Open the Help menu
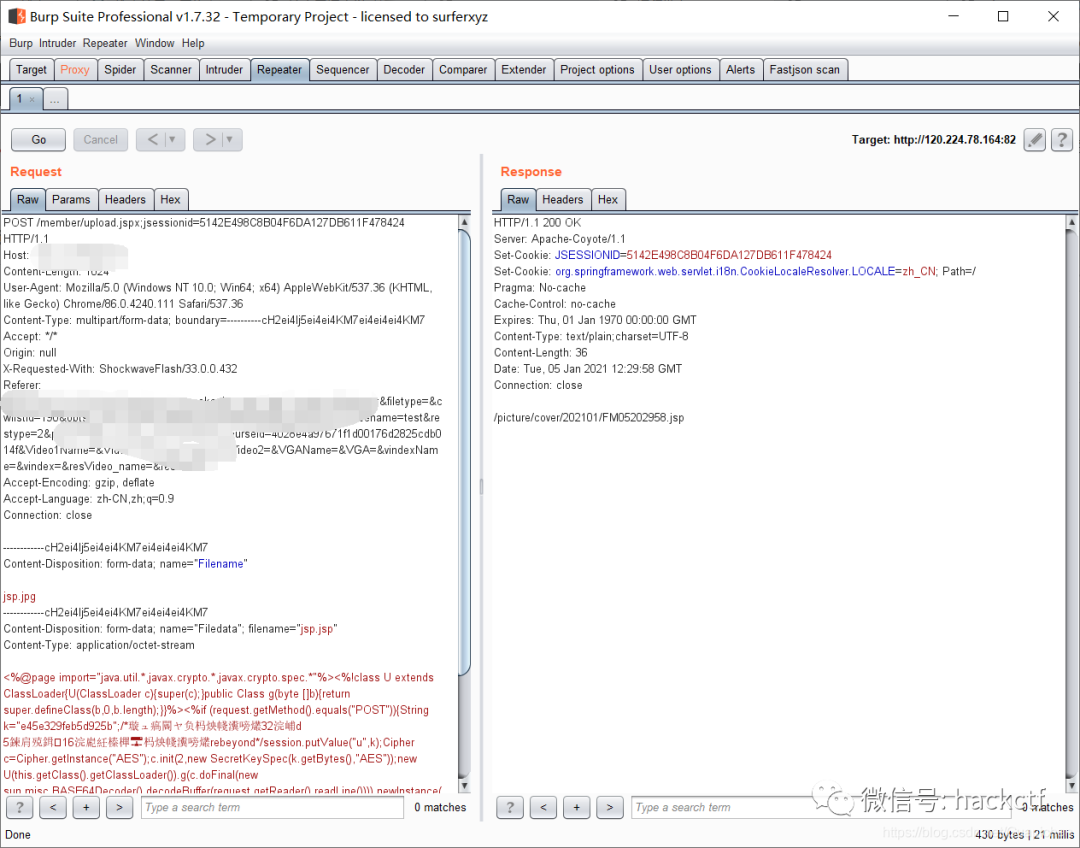This screenshot has width=1080, height=848. coord(193,43)
